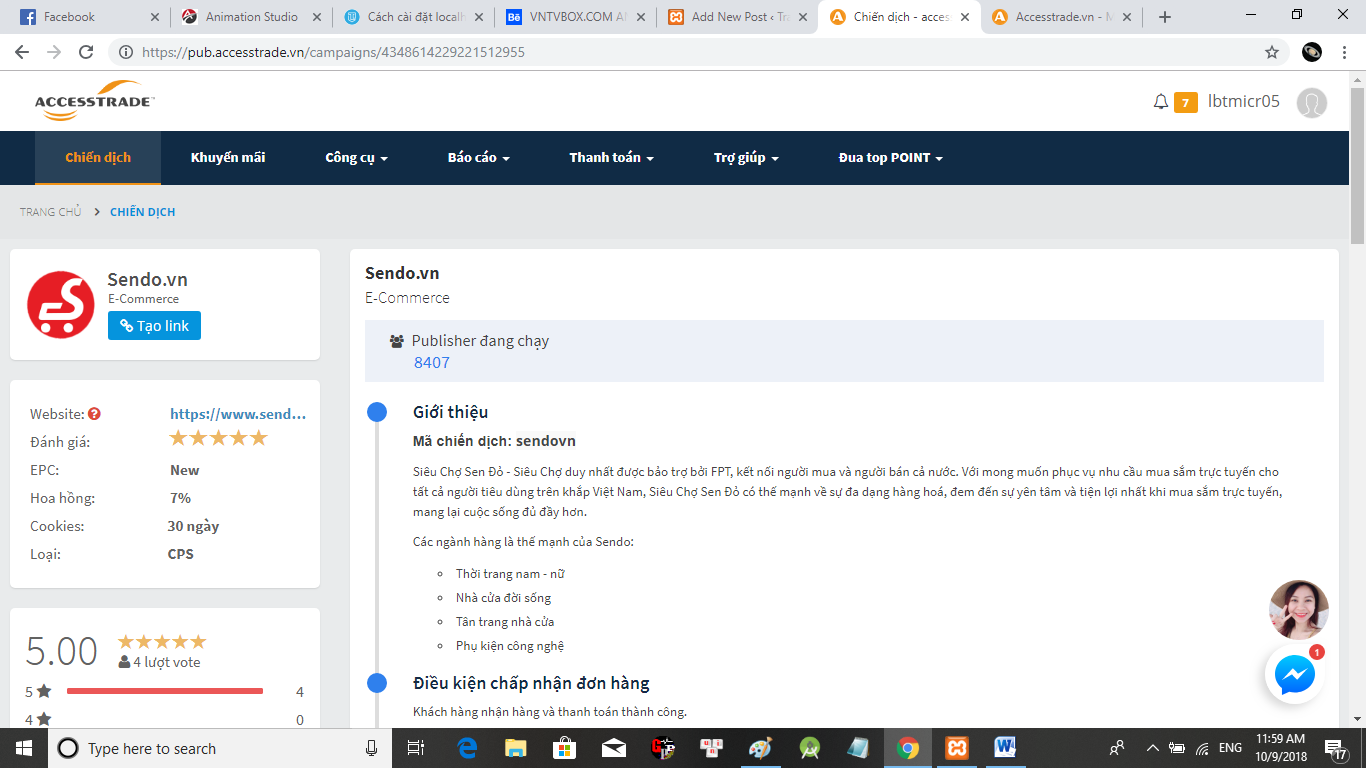Click the notification bell icon
1366x768 pixels.
[x=1160, y=102]
